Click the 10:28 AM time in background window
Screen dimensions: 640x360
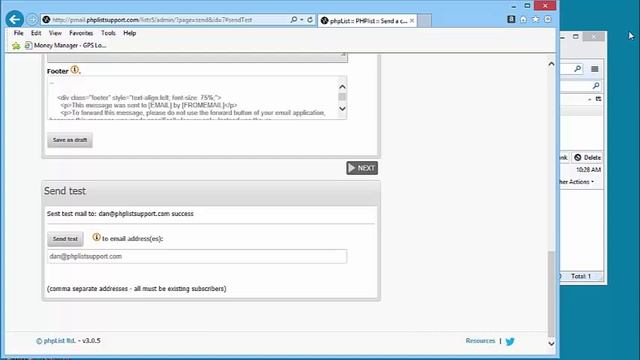tap(588, 170)
